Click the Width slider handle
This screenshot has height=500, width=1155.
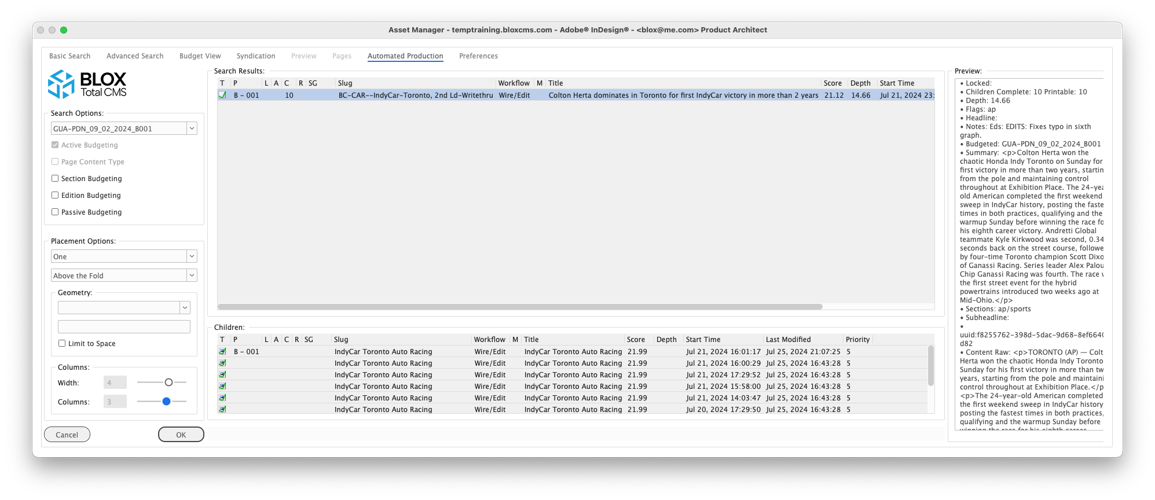(x=169, y=382)
